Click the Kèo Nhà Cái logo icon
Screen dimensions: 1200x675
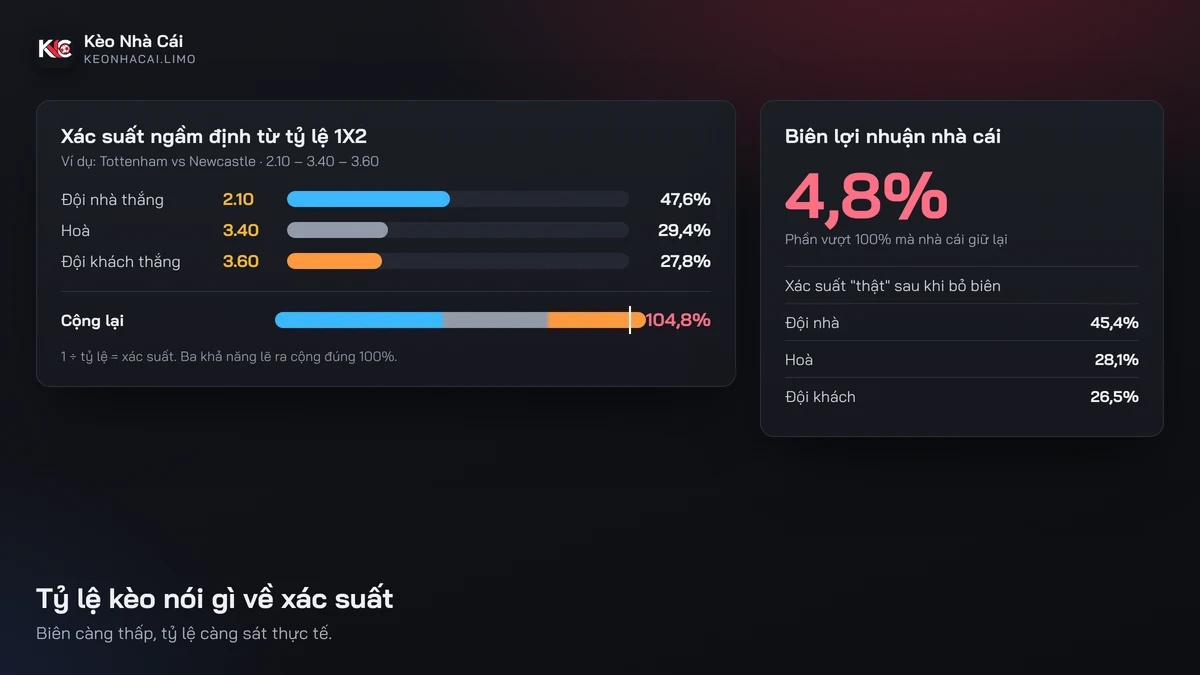(x=55, y=49)
